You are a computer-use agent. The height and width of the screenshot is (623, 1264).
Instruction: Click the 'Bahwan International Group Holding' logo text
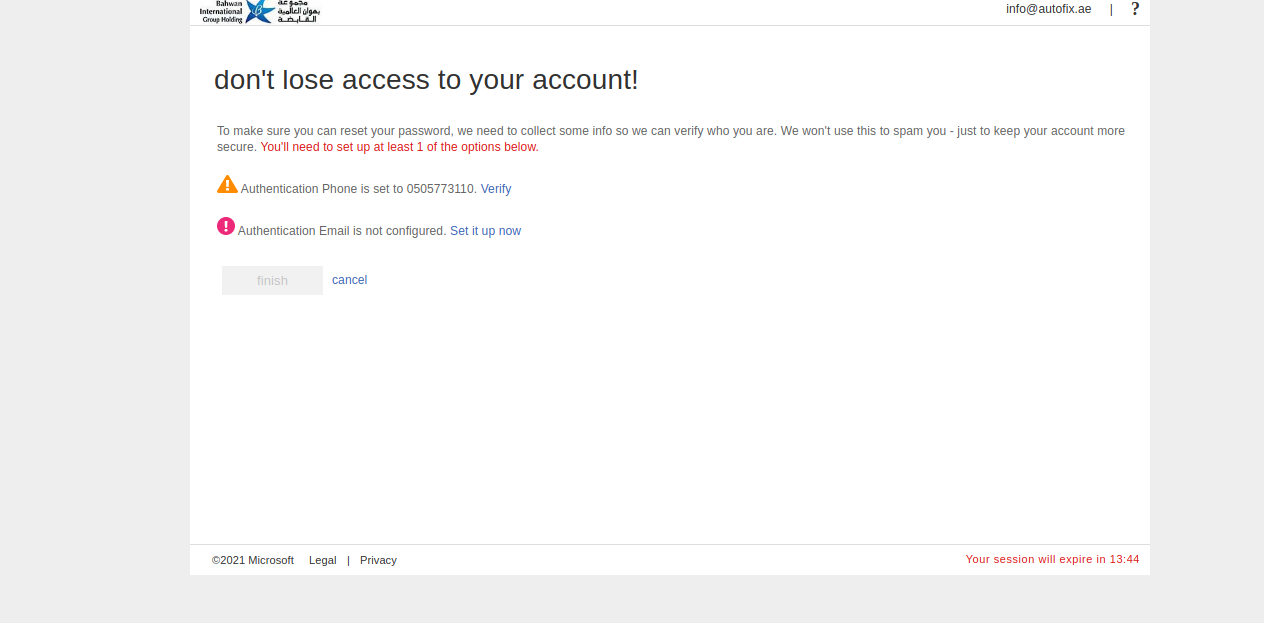point(221,11)
